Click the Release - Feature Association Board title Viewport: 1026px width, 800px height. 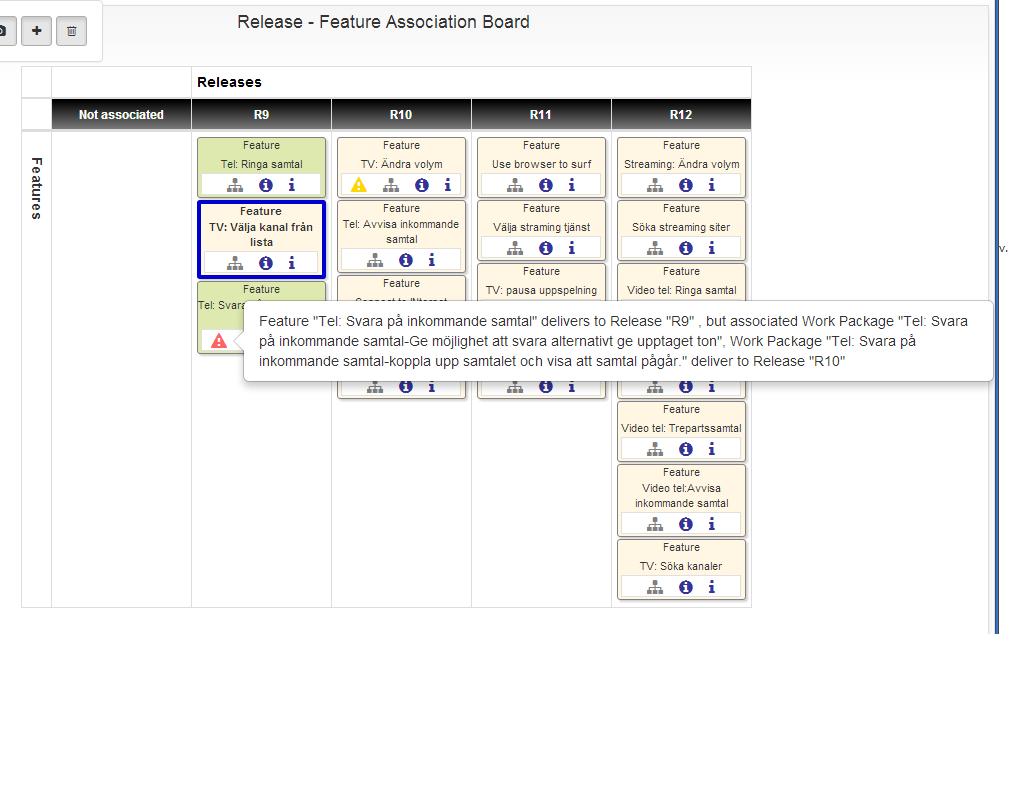click(x=383, y=22)
